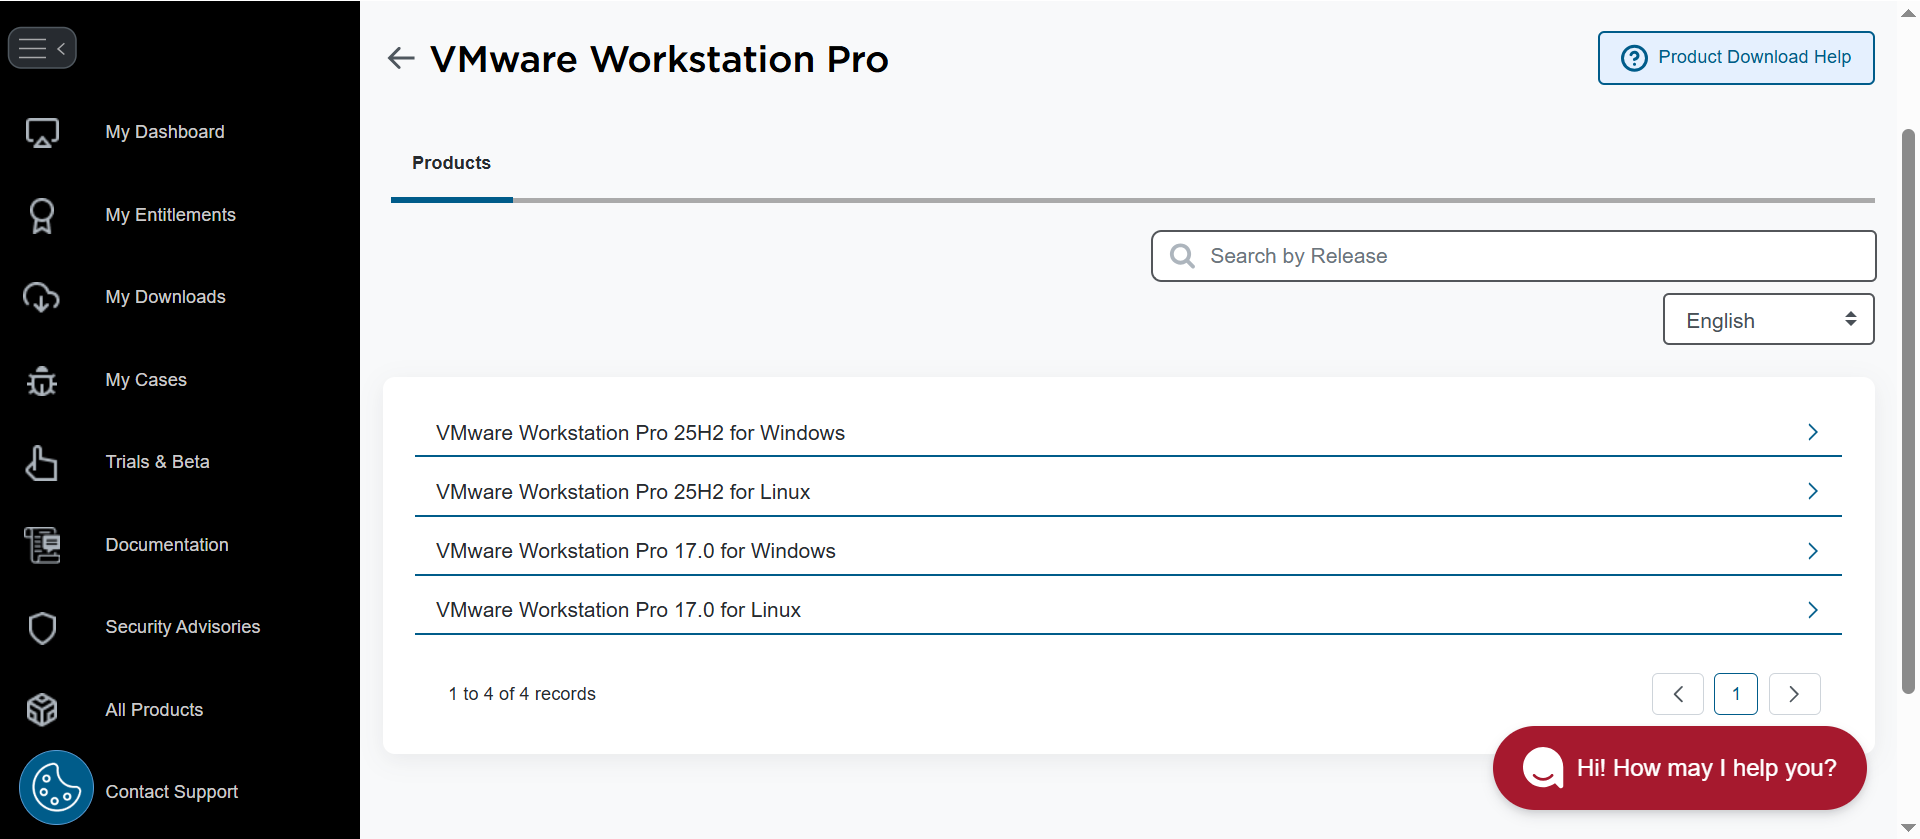Expand Workstation Pro 17.0 for Windows chevron

[x=1812, y=551]
